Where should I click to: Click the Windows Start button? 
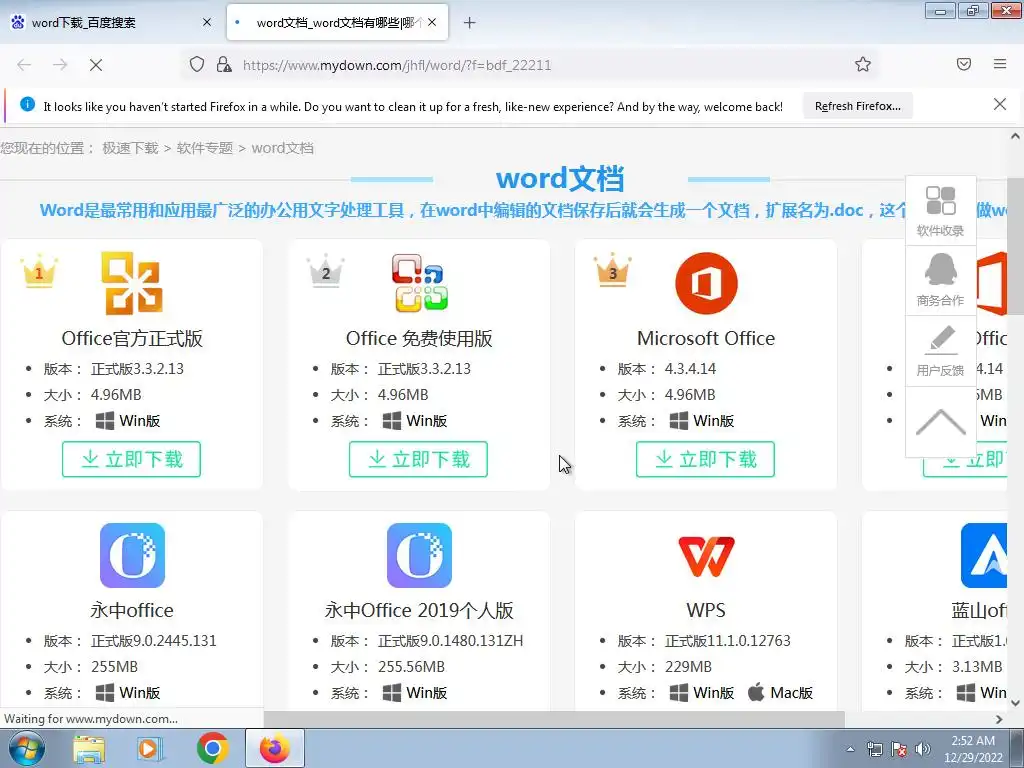pos(27,748)
